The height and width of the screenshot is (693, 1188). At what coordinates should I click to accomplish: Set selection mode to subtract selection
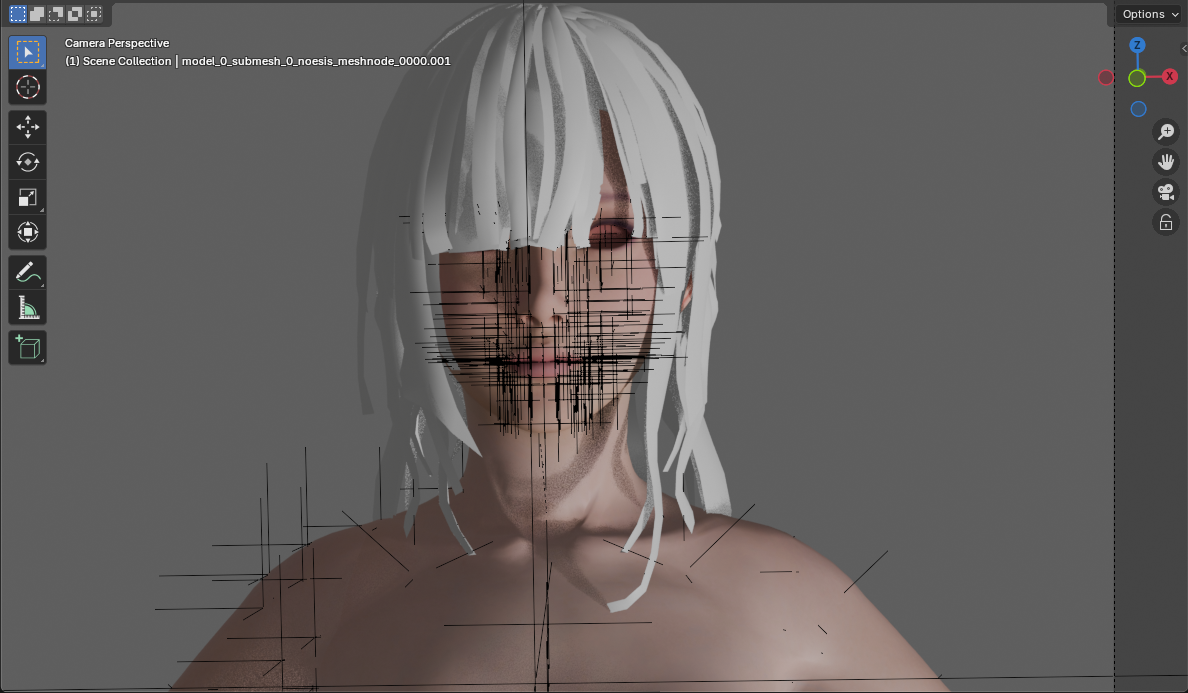coord(55,14)
